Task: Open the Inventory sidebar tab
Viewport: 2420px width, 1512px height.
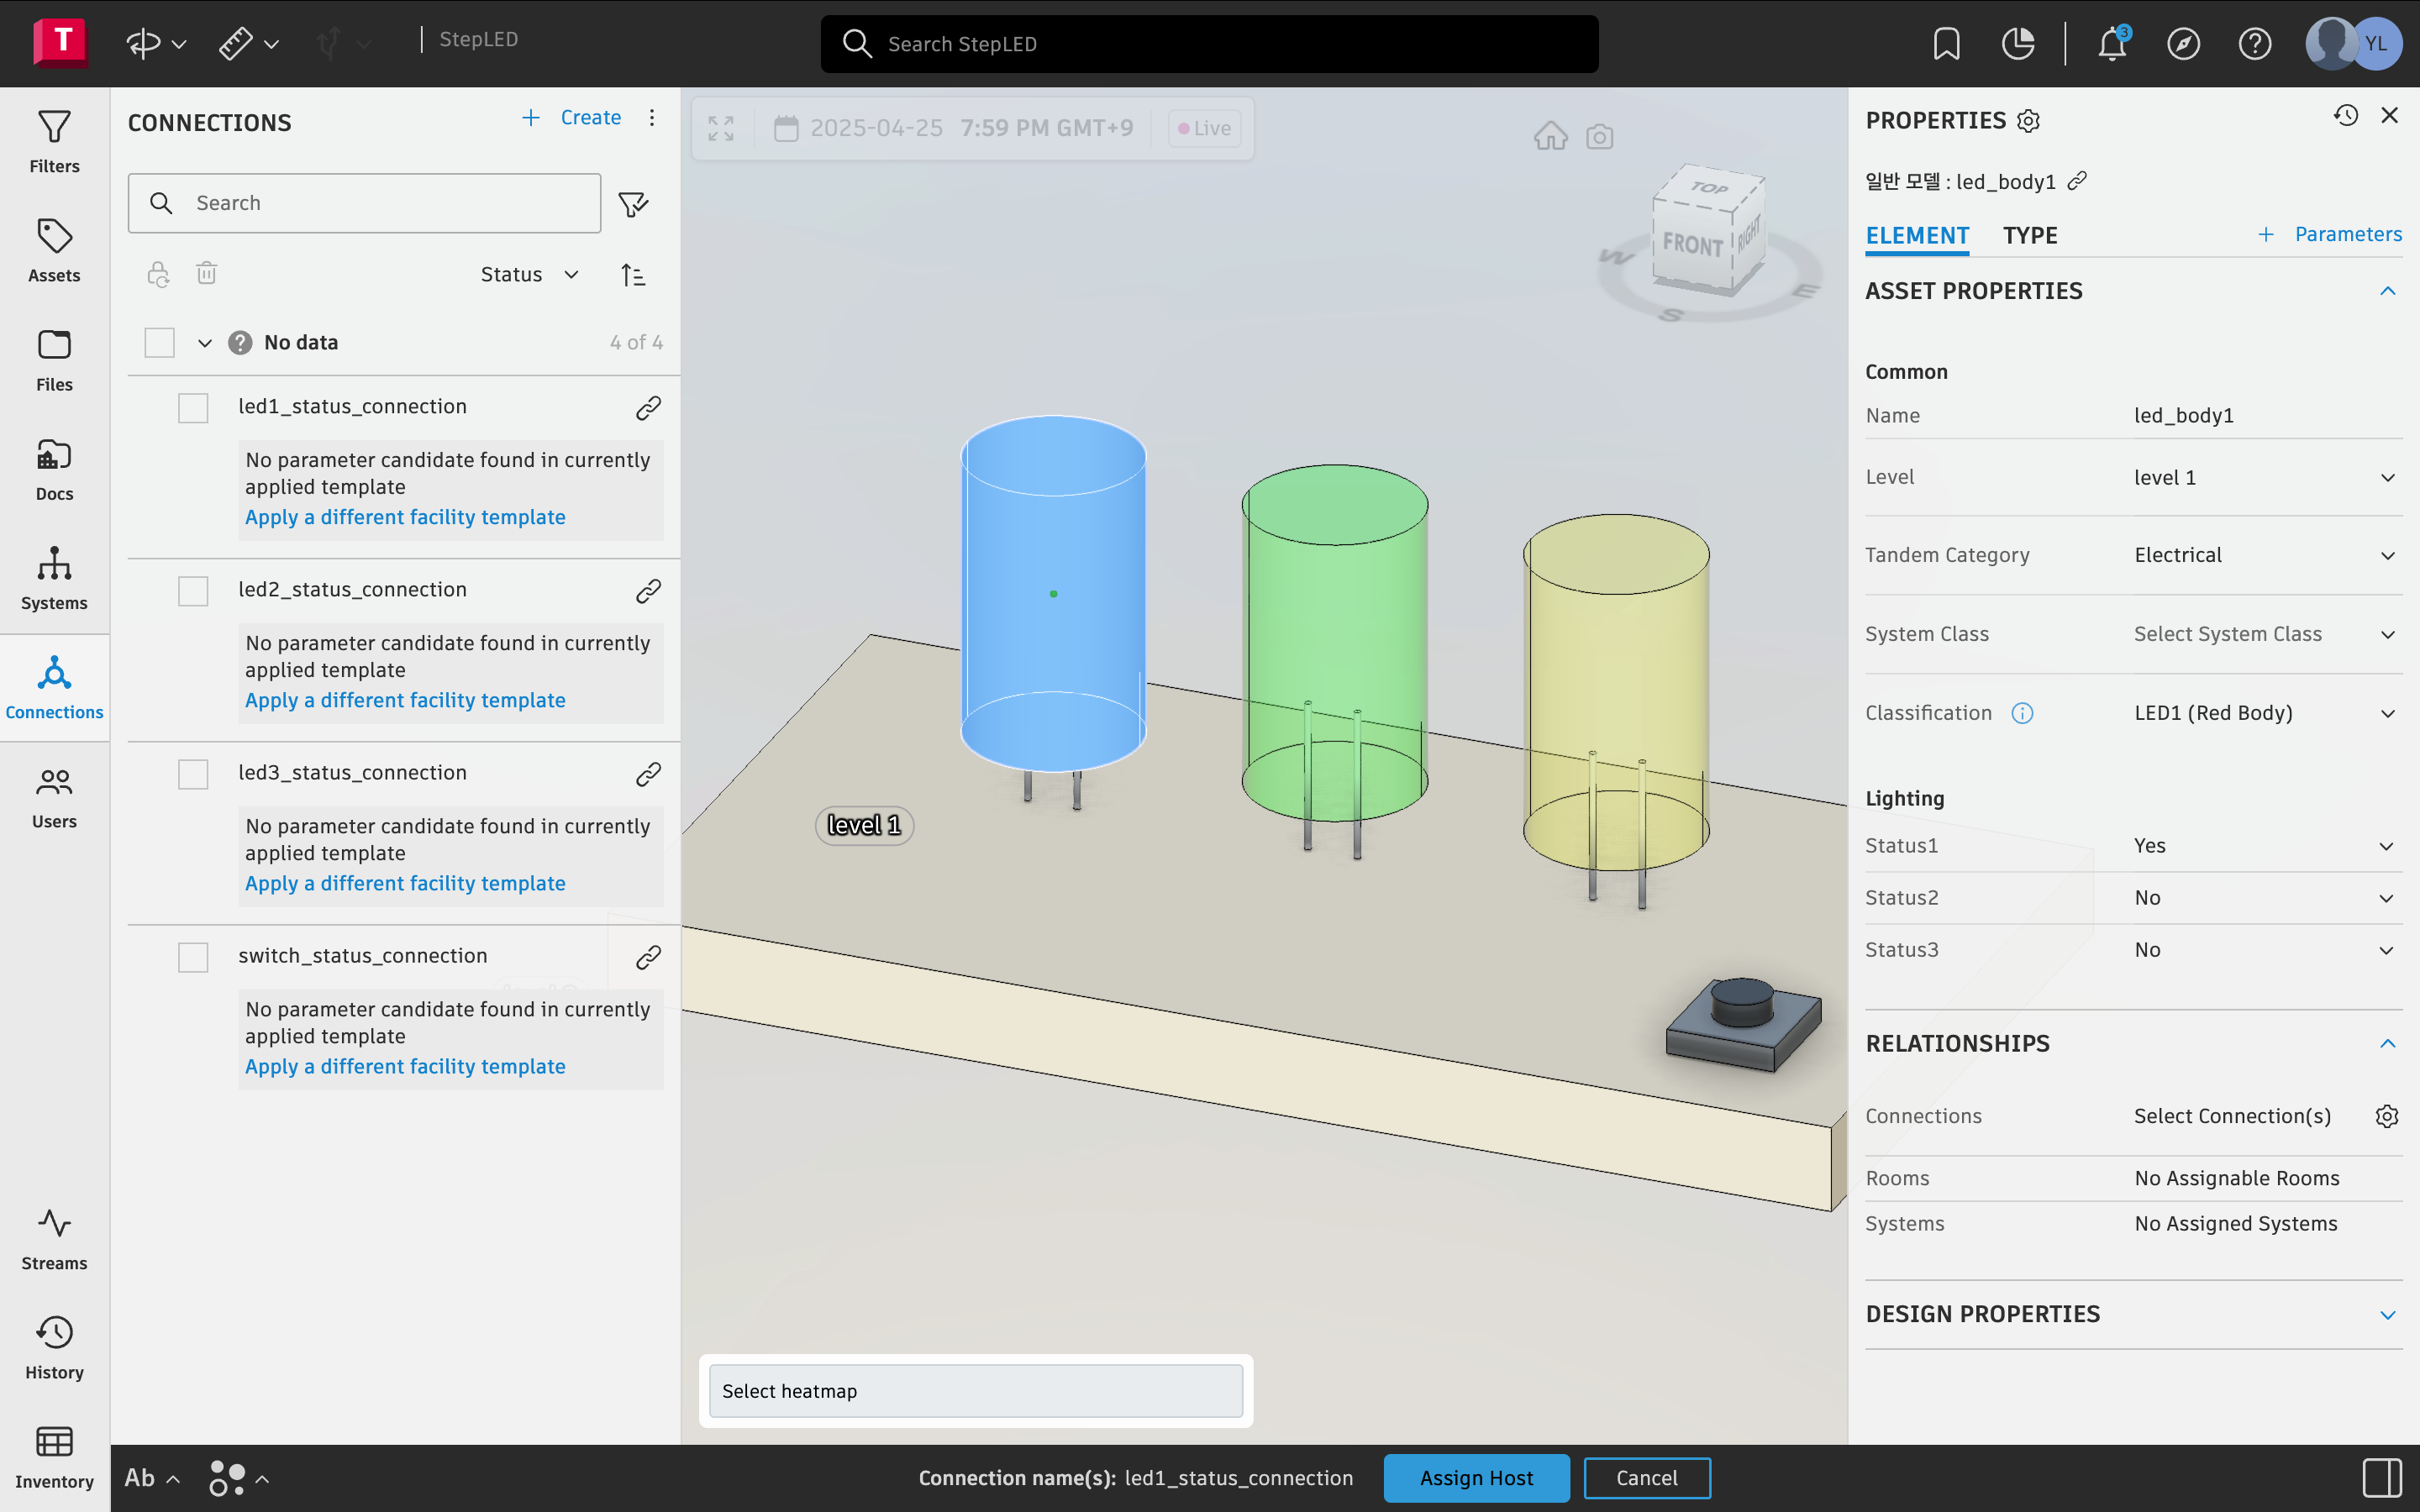Action: (54, 1457)
